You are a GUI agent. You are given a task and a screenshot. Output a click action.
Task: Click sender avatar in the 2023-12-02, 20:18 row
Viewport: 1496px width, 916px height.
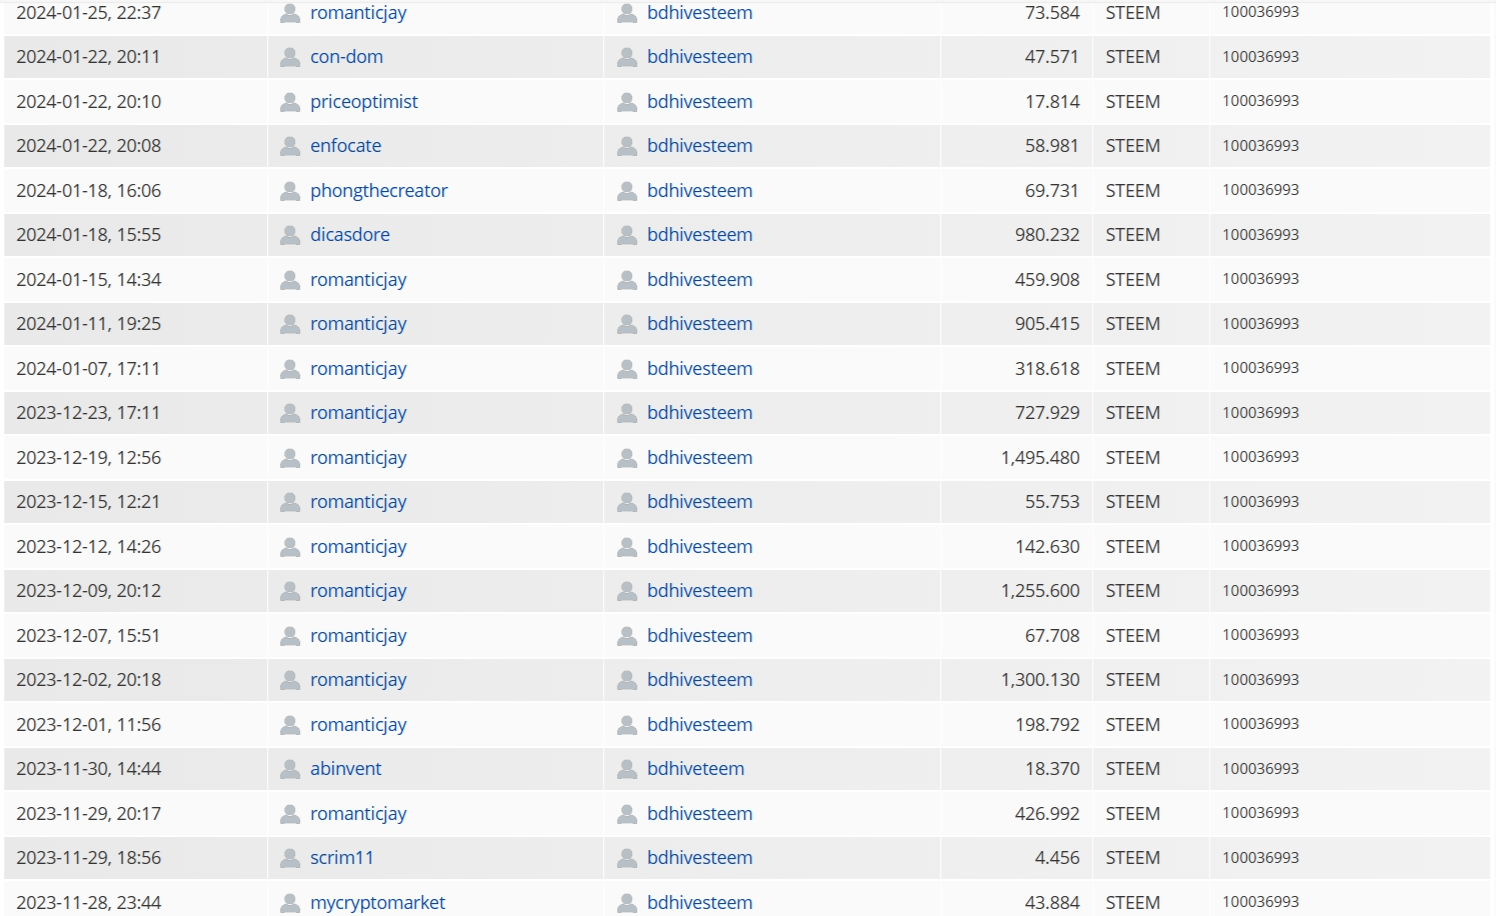(x=290, y=680)
